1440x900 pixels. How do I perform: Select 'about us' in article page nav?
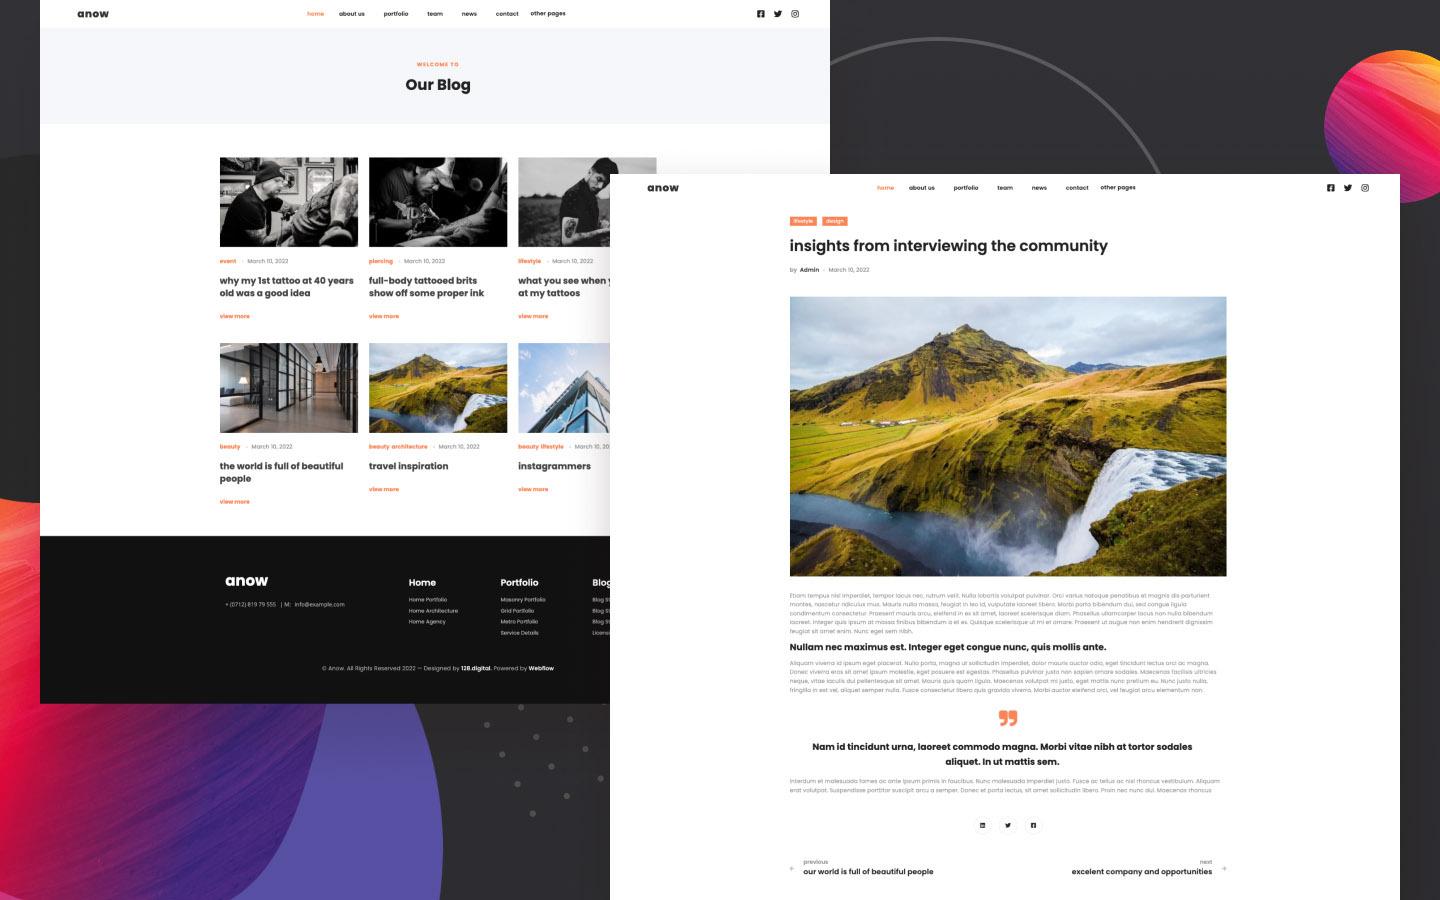pos(922,188)
